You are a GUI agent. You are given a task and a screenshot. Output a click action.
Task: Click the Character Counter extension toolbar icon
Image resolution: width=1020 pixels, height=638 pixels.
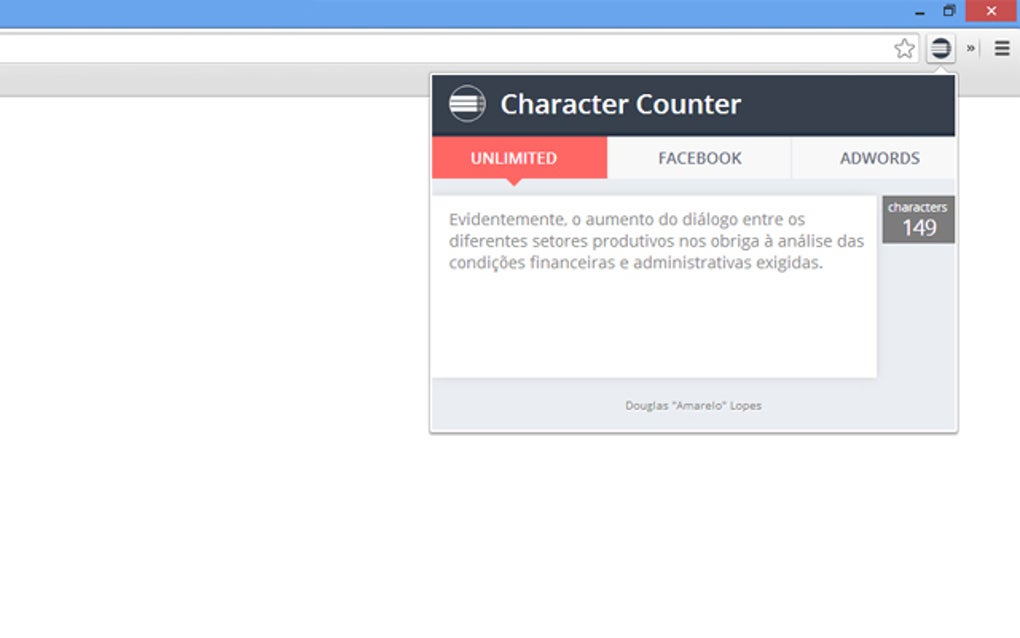(940, 47)
